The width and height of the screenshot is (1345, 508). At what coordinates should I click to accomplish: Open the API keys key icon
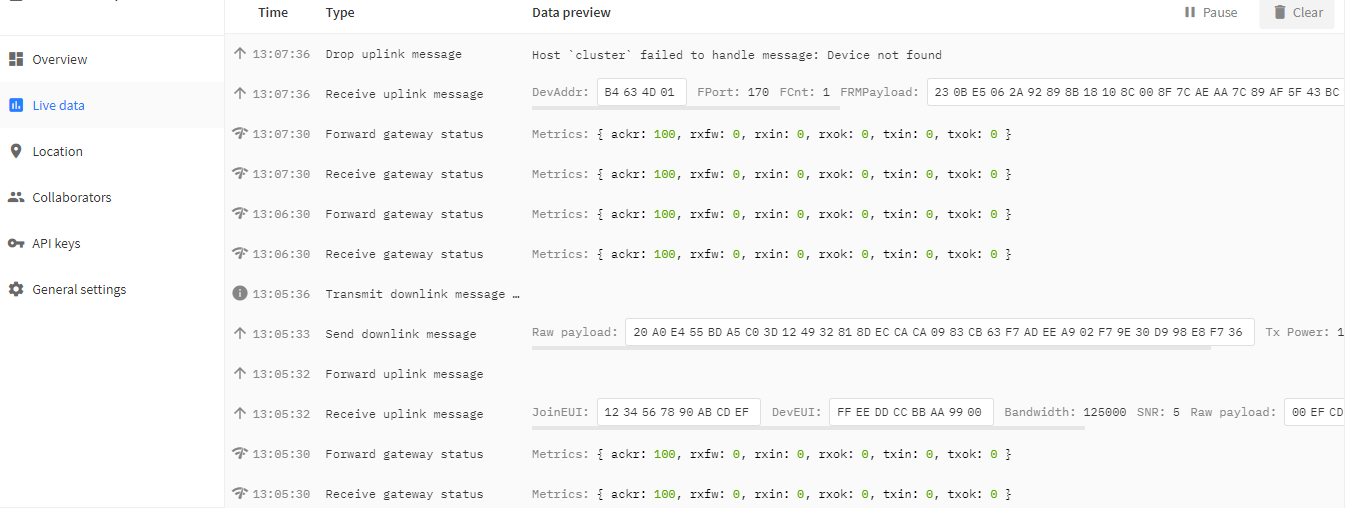(16, 243)
